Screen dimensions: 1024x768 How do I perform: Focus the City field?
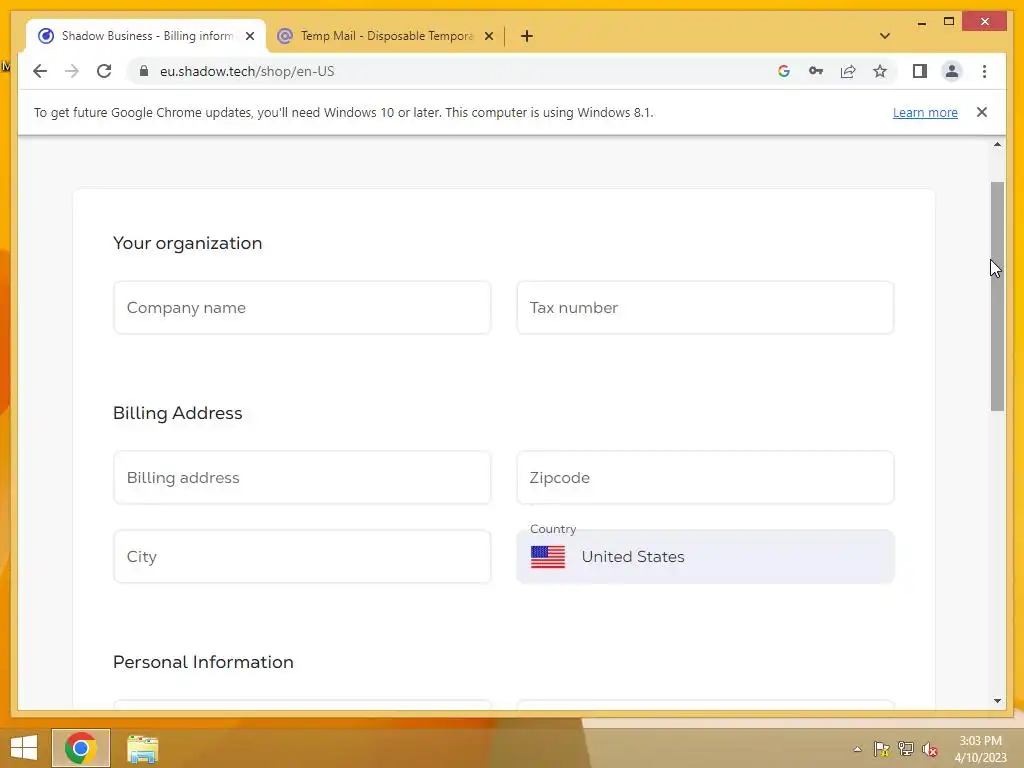point(302,556)
